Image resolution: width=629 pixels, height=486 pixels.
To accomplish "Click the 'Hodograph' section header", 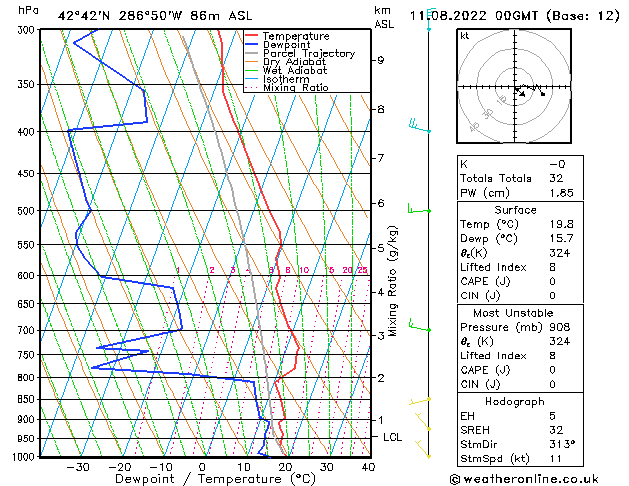I will coord(515,402).
